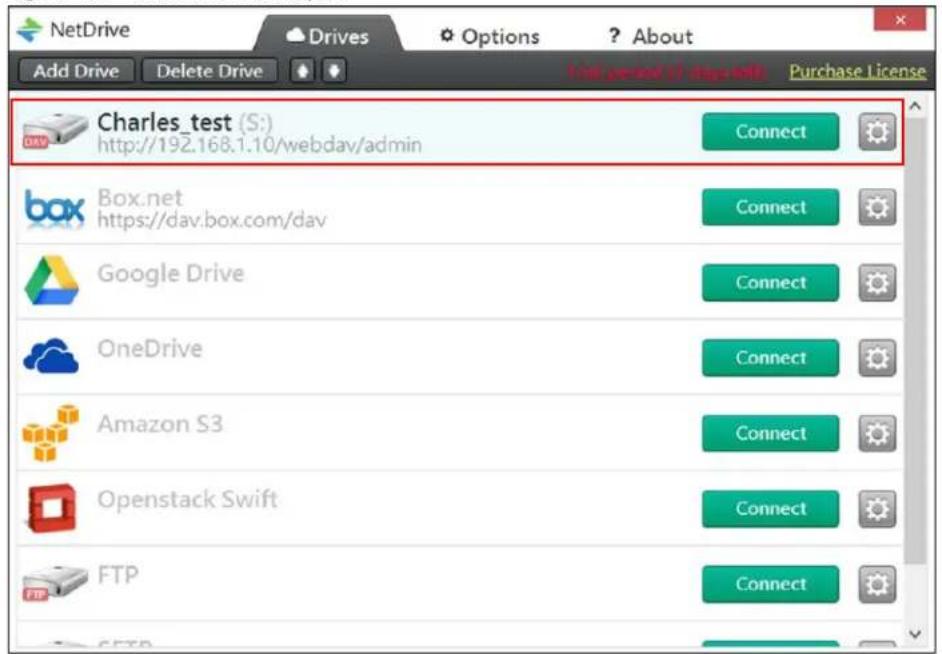Image resolution: width=942 pixels, height=654 pixels.
Task: Open the Drives tab
Action: pyautogui.click(x=327, y=35)
